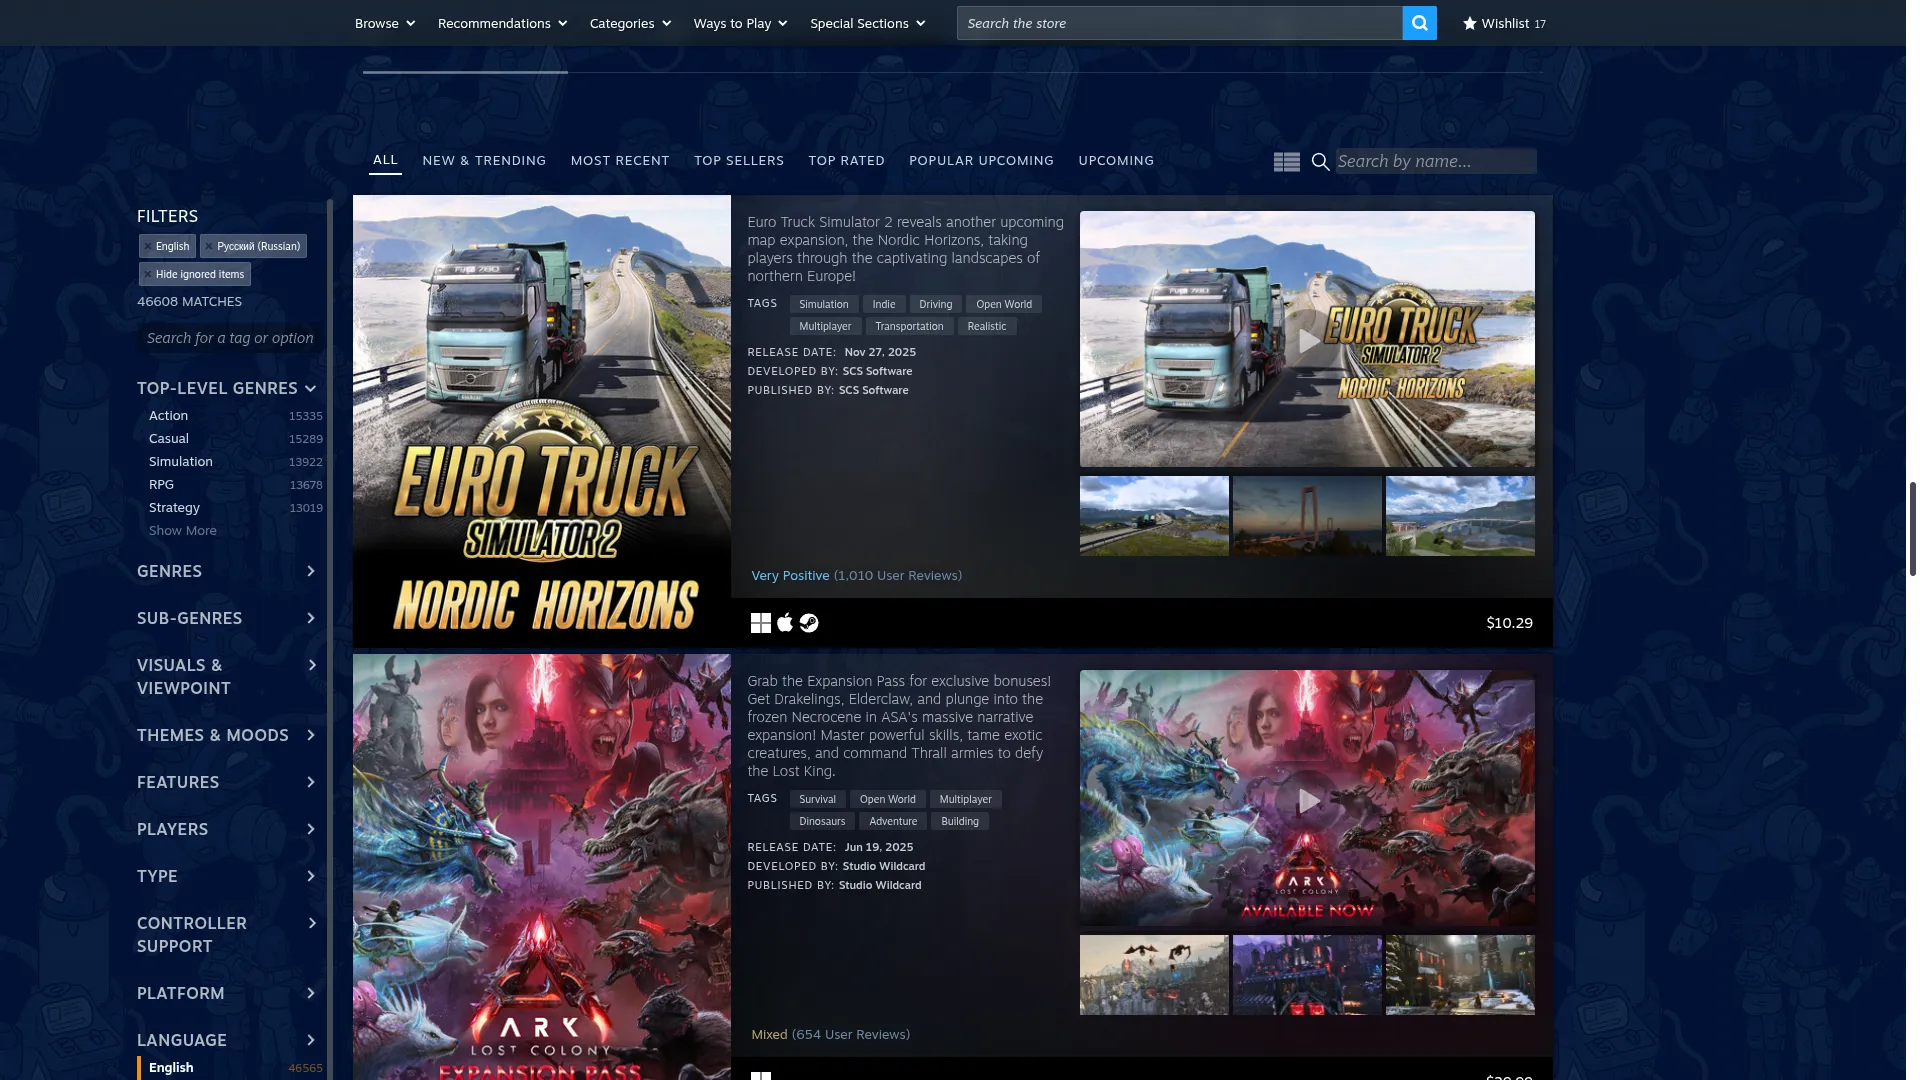The width and height of the screenshot is (1920, 1080).
Task: Open ARK Mixed user reviews link
Action: [x=830, y=1035]
